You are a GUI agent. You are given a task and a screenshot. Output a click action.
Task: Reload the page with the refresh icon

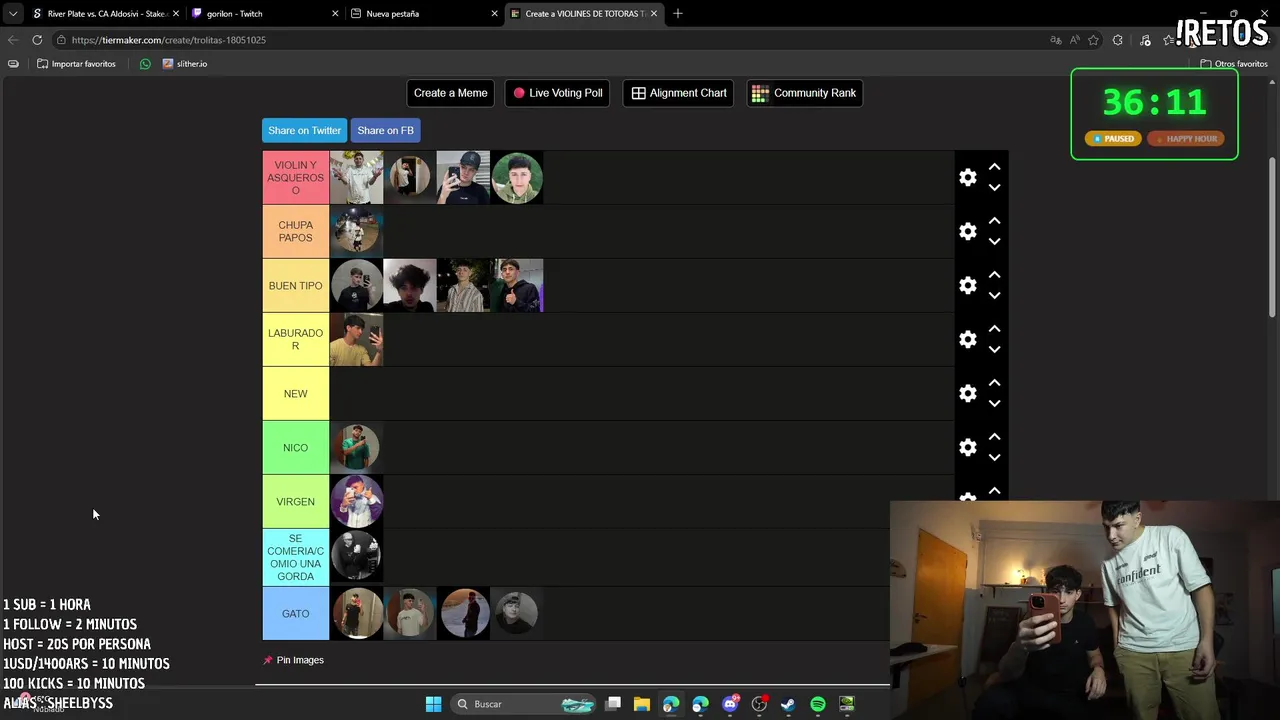click(x=37, y=40)
